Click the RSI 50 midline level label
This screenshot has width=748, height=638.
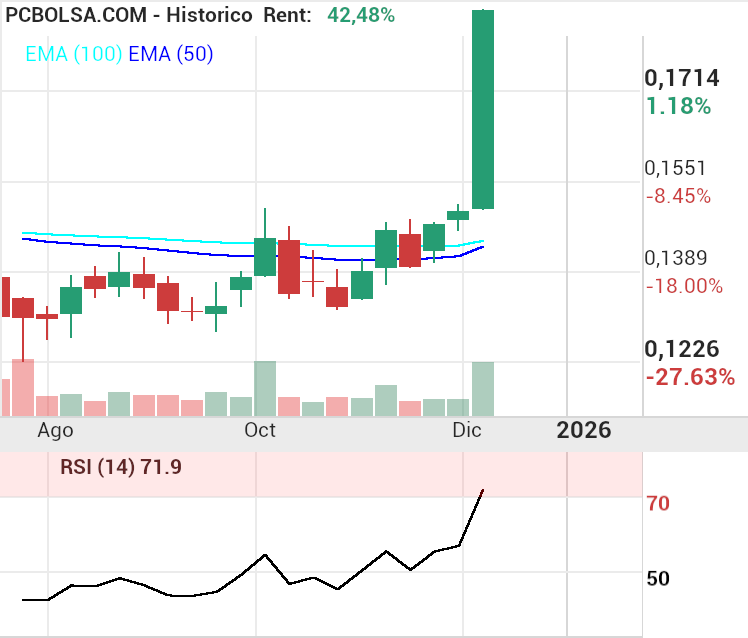coord(658,579)
